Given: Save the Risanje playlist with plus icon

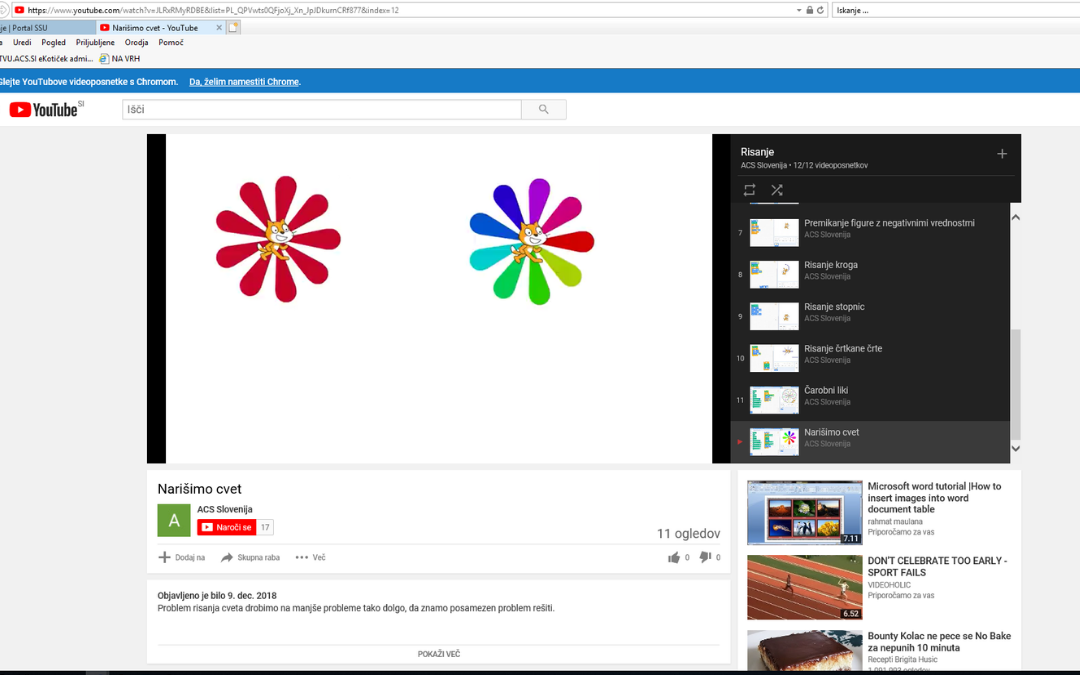Looking at the screenshot, I should pos(1002,154).
